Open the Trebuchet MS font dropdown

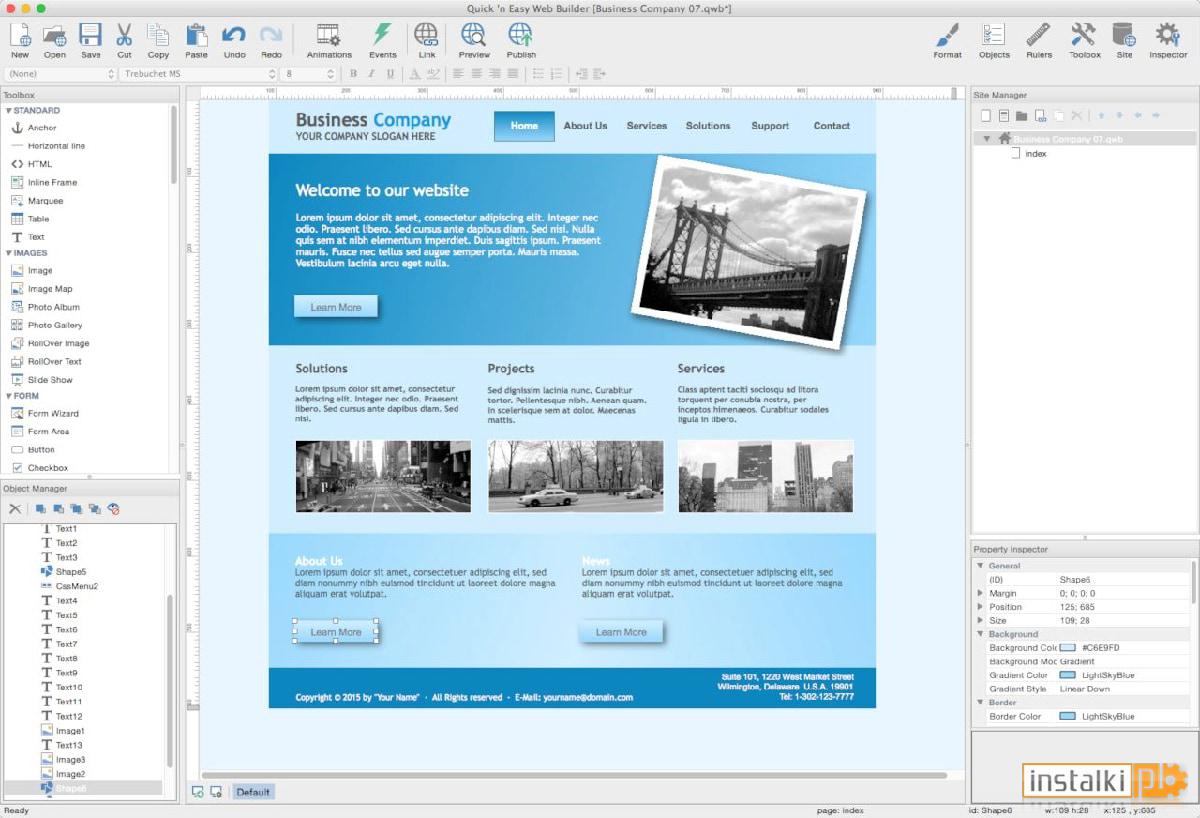tap(198, 74)
